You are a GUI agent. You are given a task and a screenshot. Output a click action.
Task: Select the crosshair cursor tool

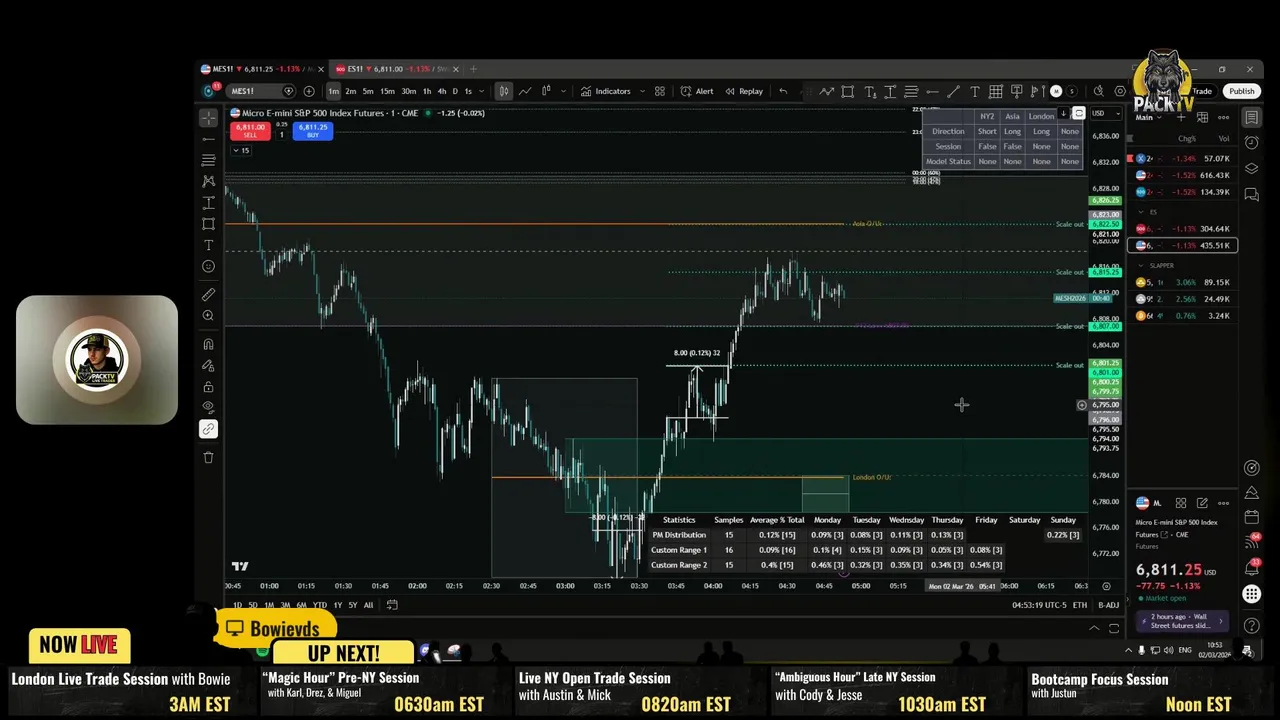point(208,118)
